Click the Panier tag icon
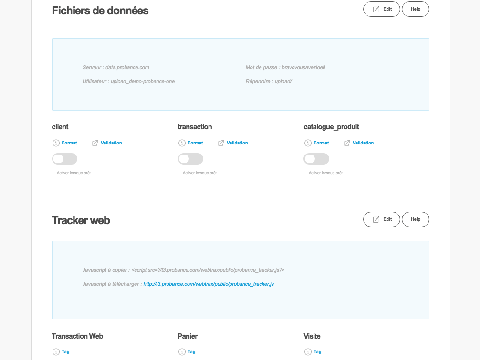 [182, 352]
